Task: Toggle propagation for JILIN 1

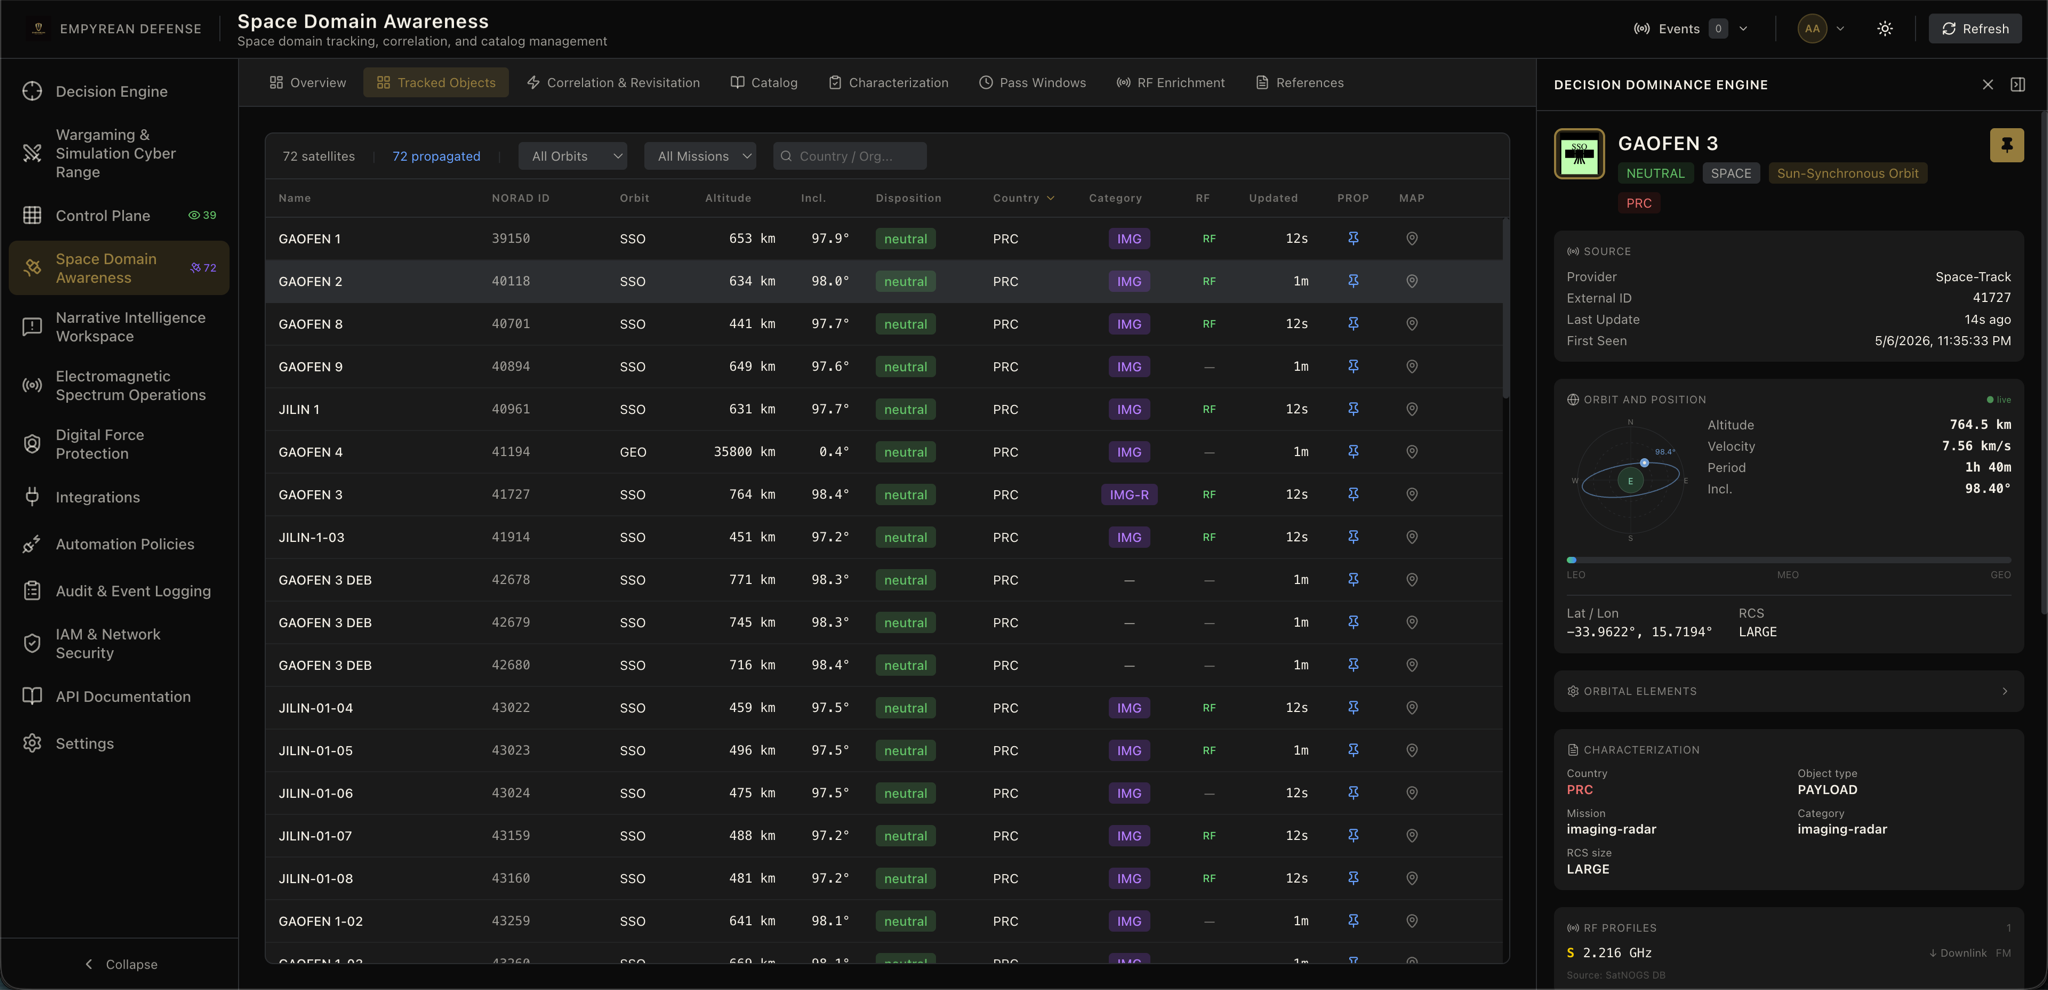Action: (1353, 409)
